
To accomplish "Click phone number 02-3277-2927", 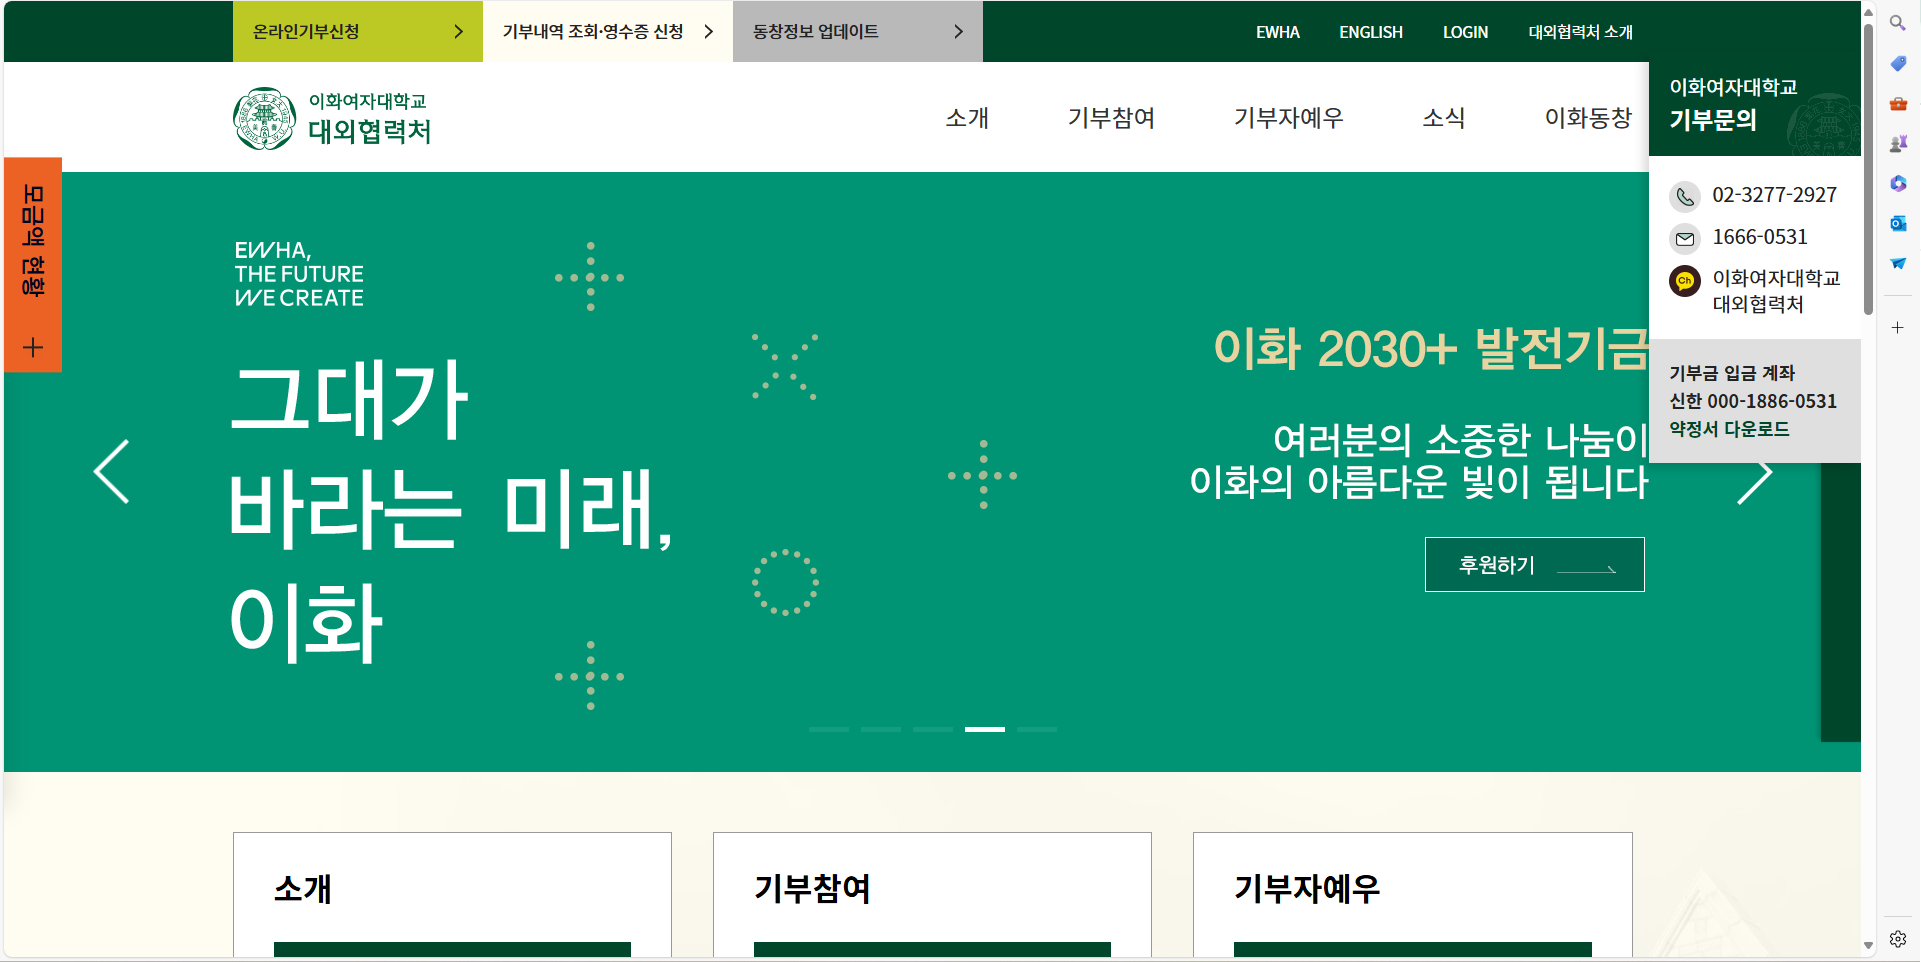I will coord(1774,195).
